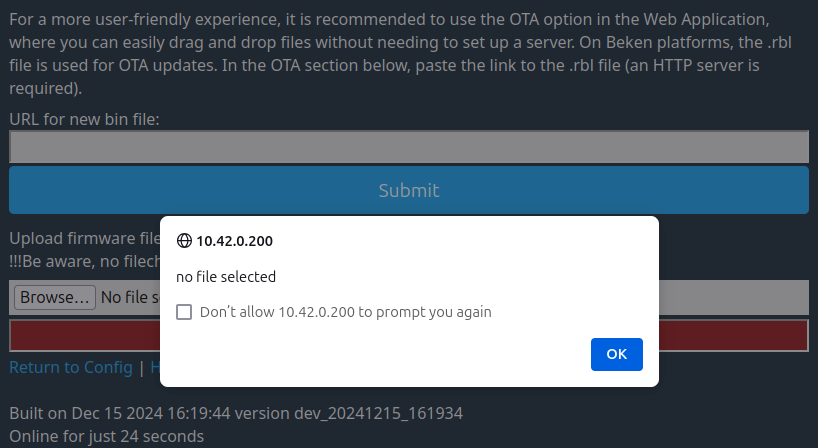This screenshot has width=818, height=448.
Task: Click the "No file s" file status text
Action: coord(130,297)
